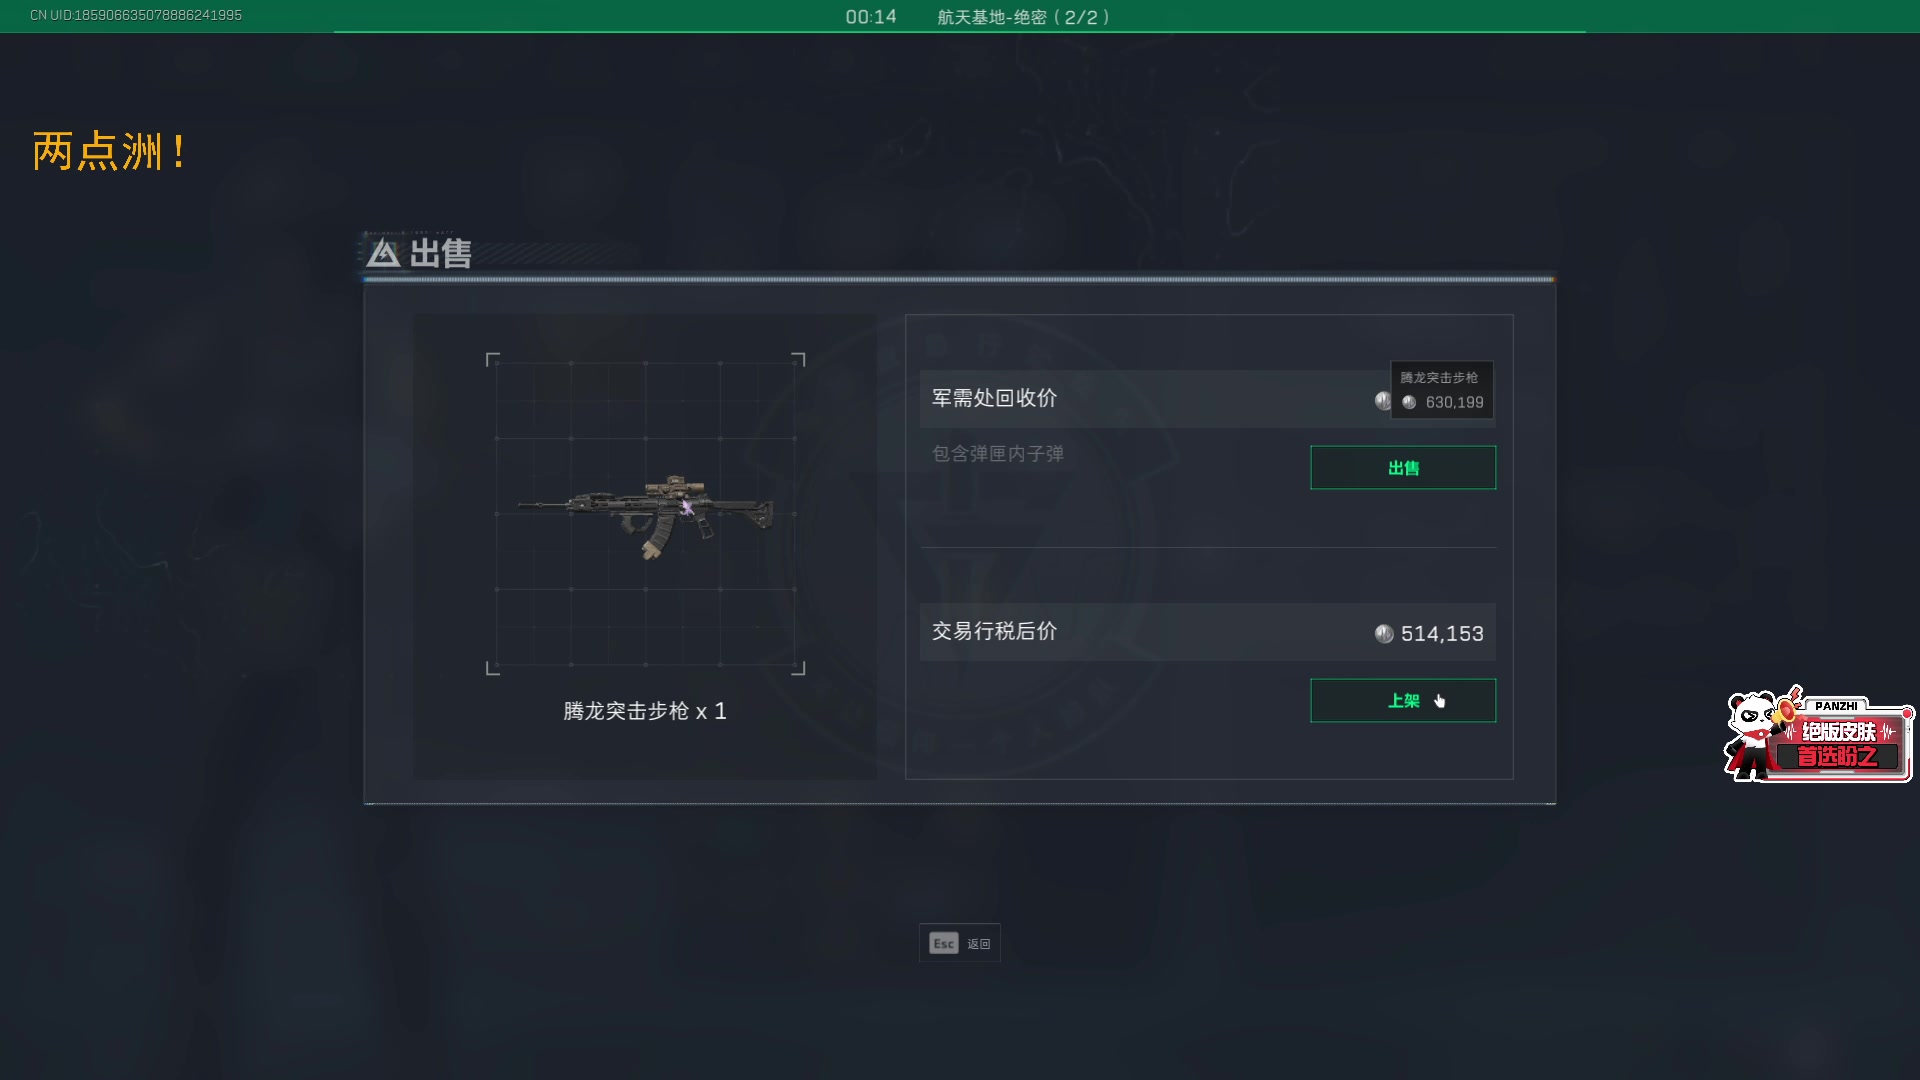This screenshot has height=1080, width=1920.
Task: Click the 腾龙突击步枪 x 1 item name
Action: (645, 711)
